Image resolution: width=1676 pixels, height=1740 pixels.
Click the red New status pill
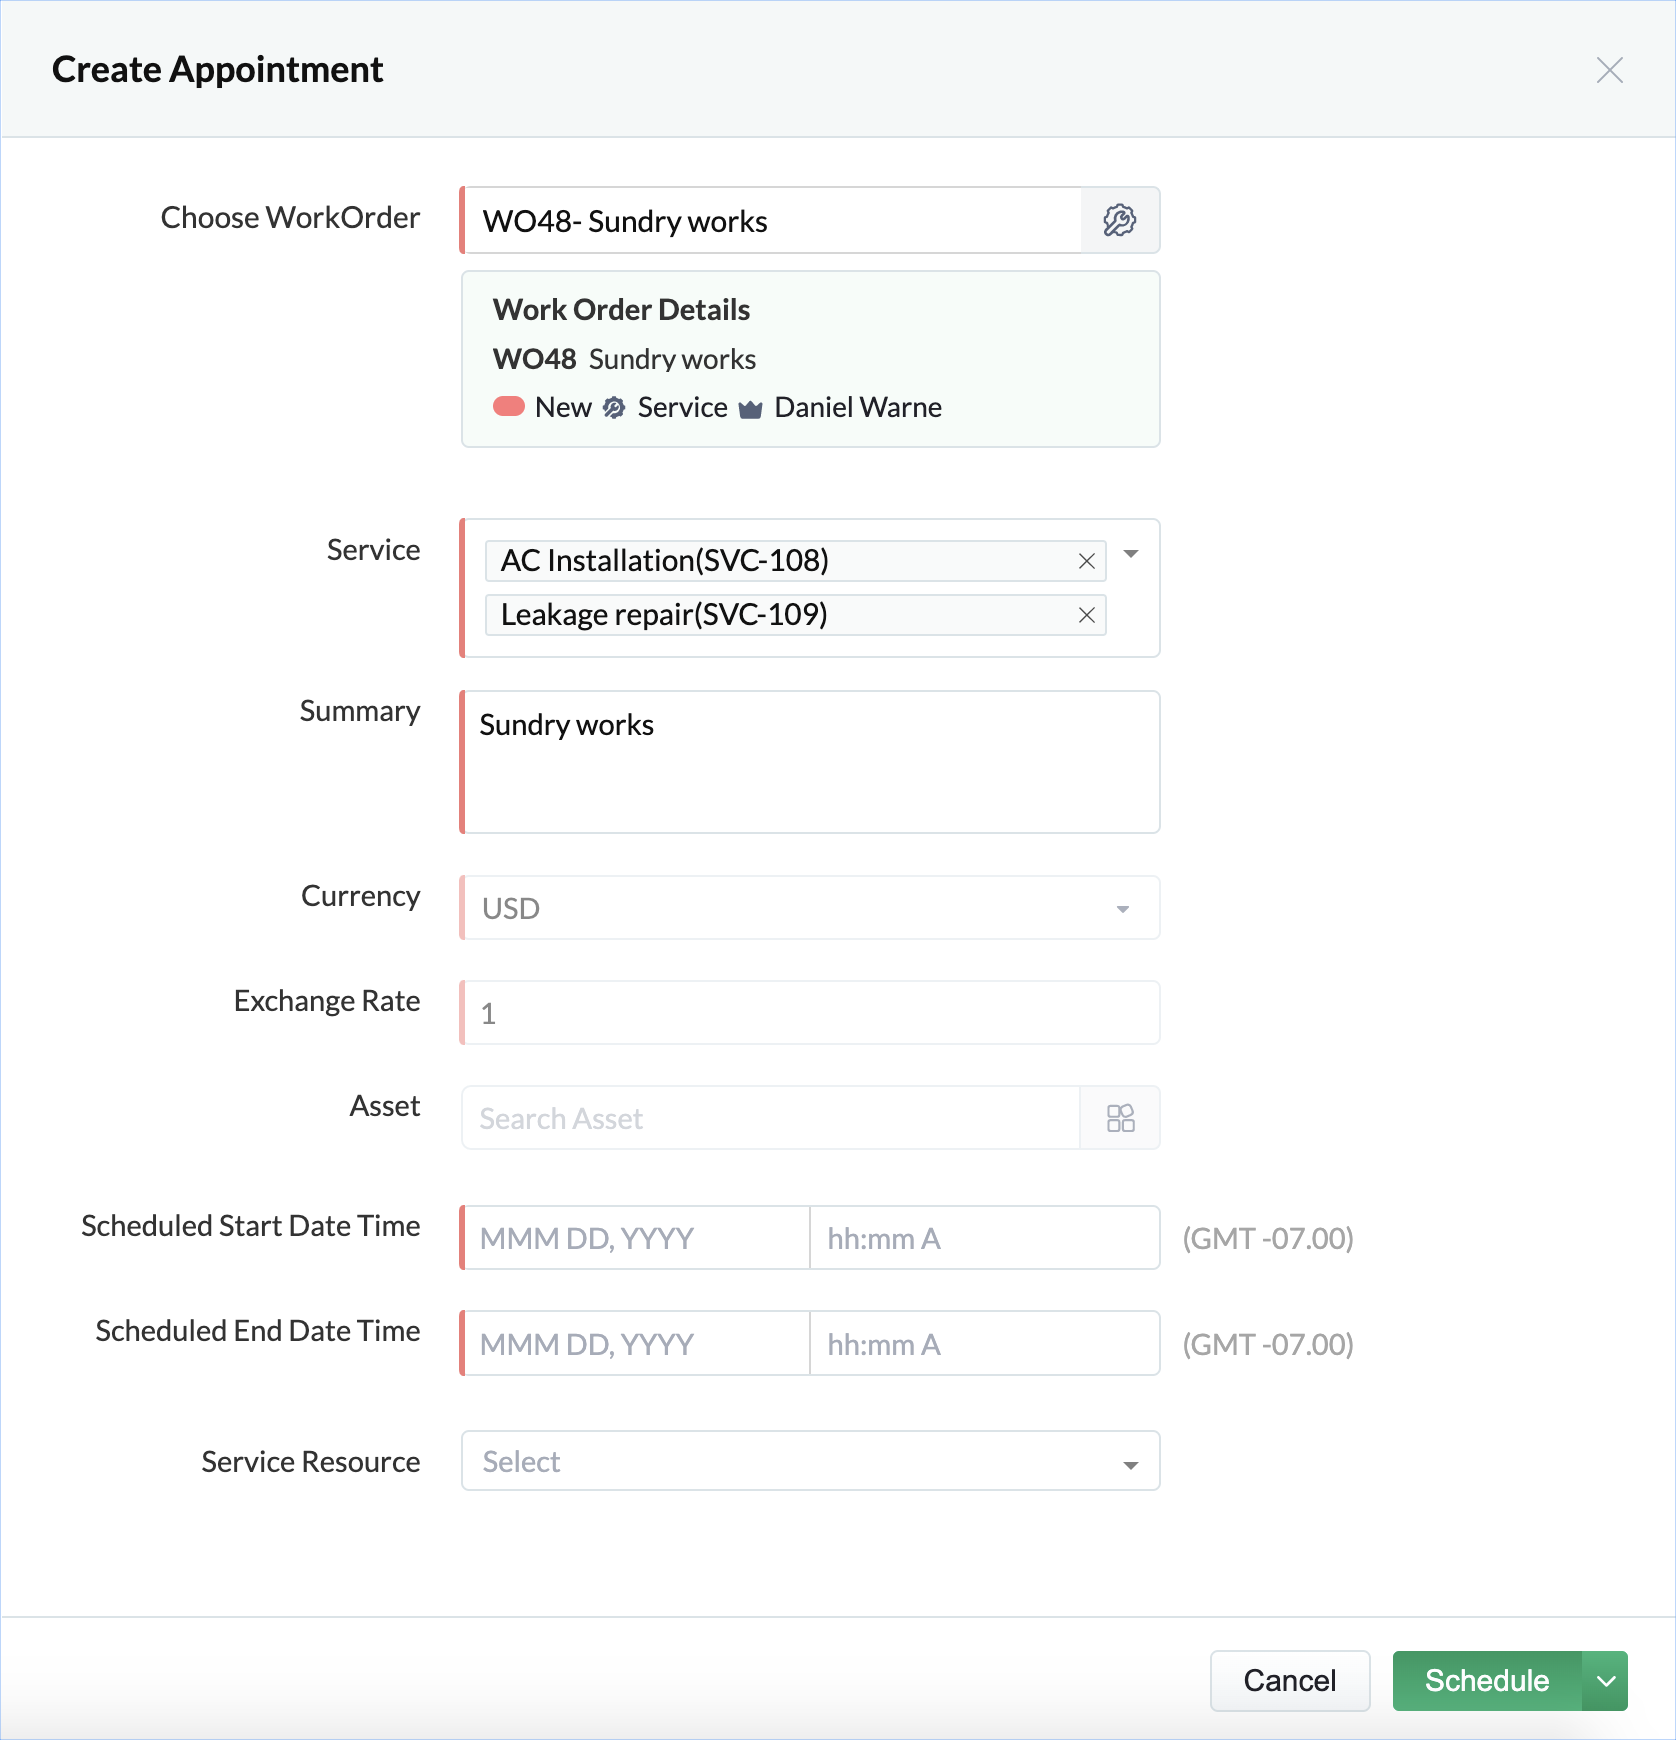509,406
